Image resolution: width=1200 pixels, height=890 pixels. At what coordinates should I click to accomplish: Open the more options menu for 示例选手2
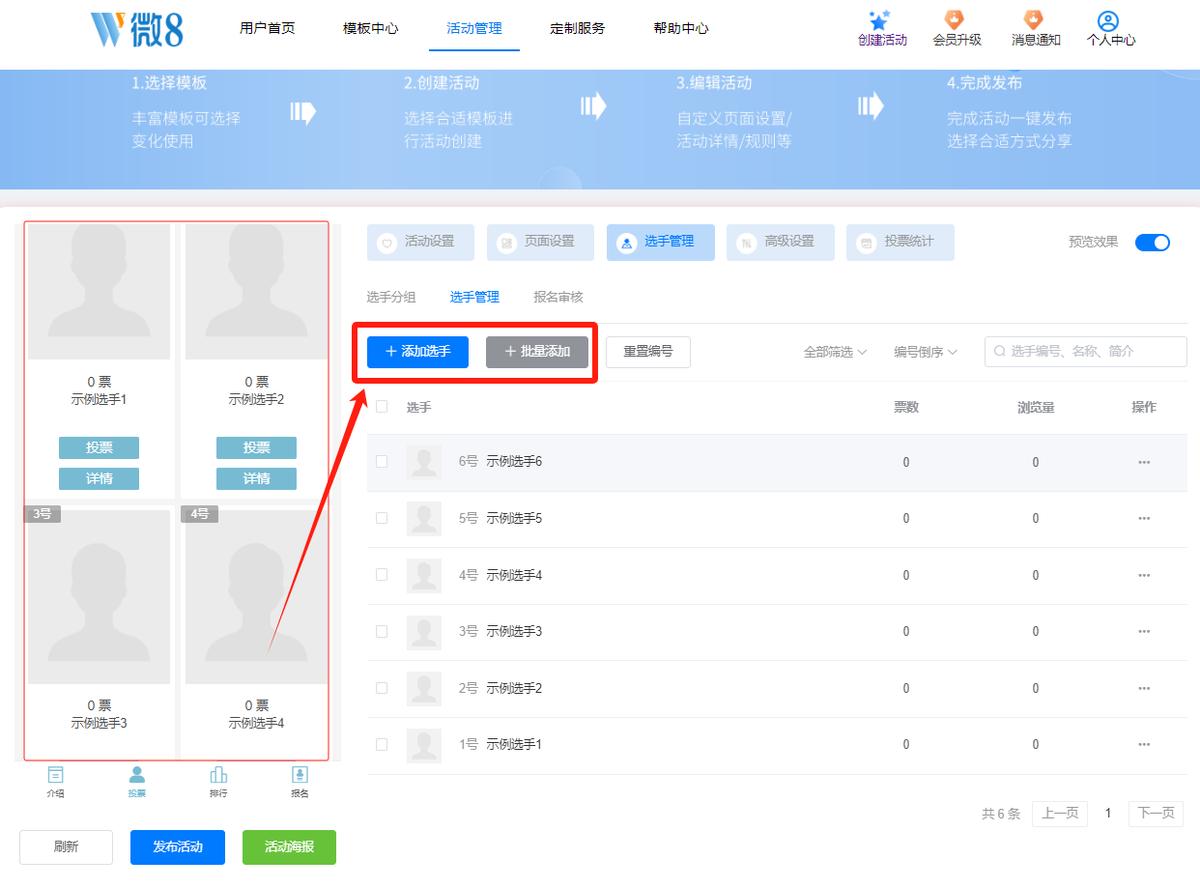(1144, 688)
